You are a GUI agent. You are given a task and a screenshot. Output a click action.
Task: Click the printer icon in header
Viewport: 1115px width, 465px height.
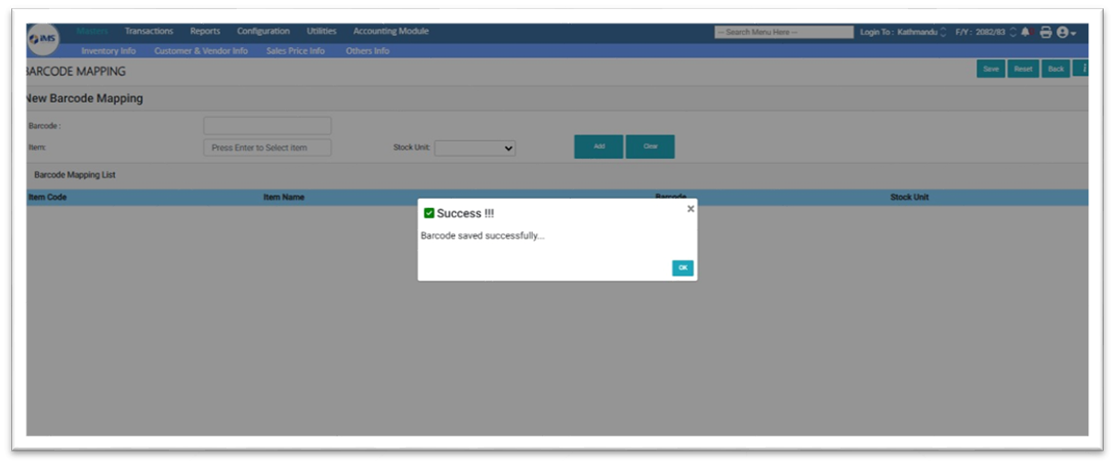1046,32
